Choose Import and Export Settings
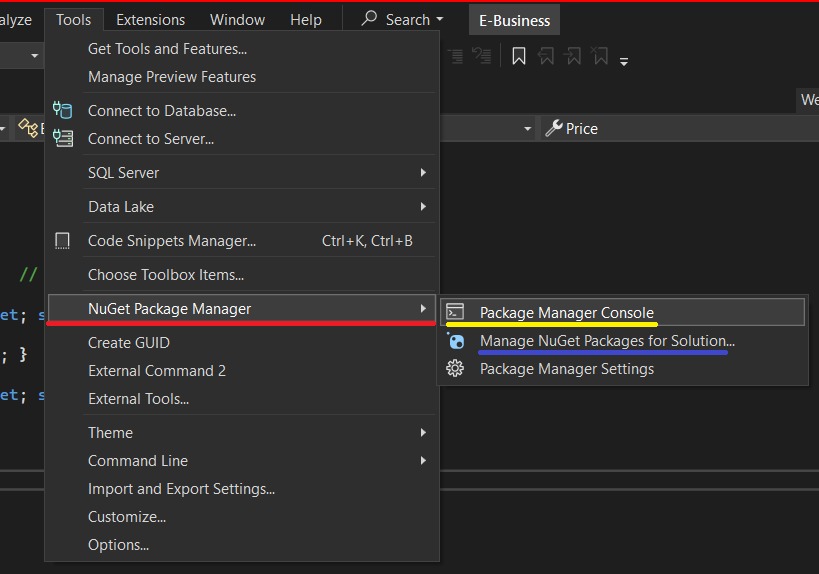Image resolution: width=819 pixels, height=574 pixels. pyautogui.click(x=181, y=489)
